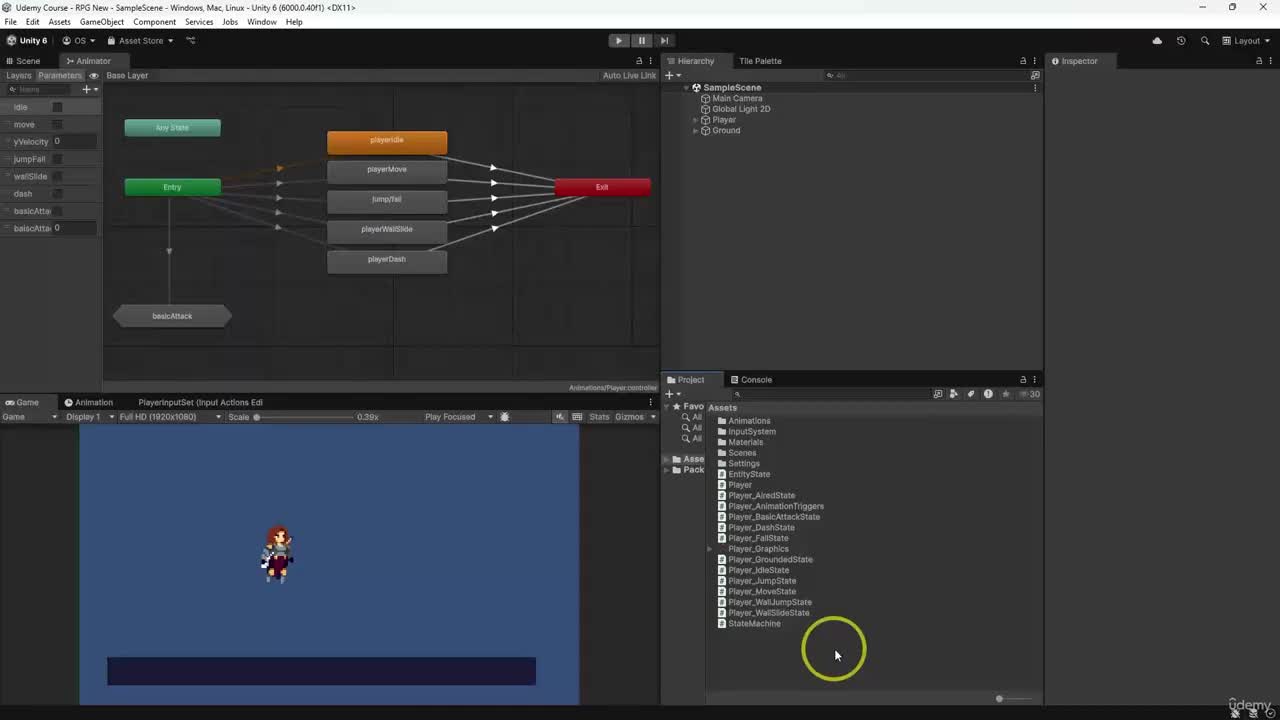The width and height of the screenshot is (1280, 720).
Task: Click the Base Layer breadcrumb
Action: (x=127, y=76)
